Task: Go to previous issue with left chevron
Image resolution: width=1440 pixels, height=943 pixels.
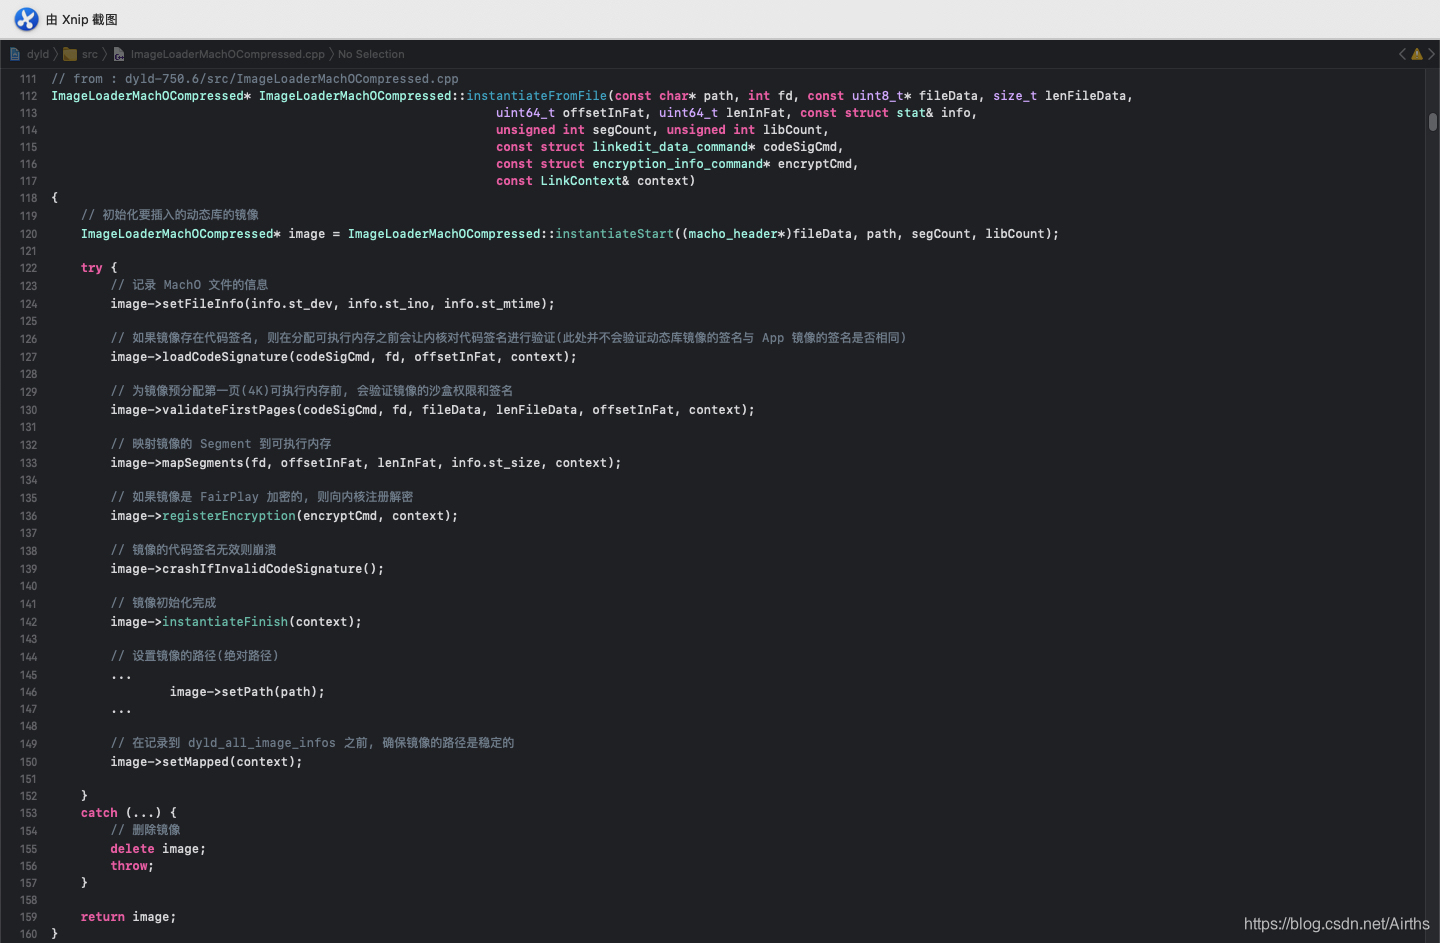Action: pyautogui.click(x=1402, y=54)
